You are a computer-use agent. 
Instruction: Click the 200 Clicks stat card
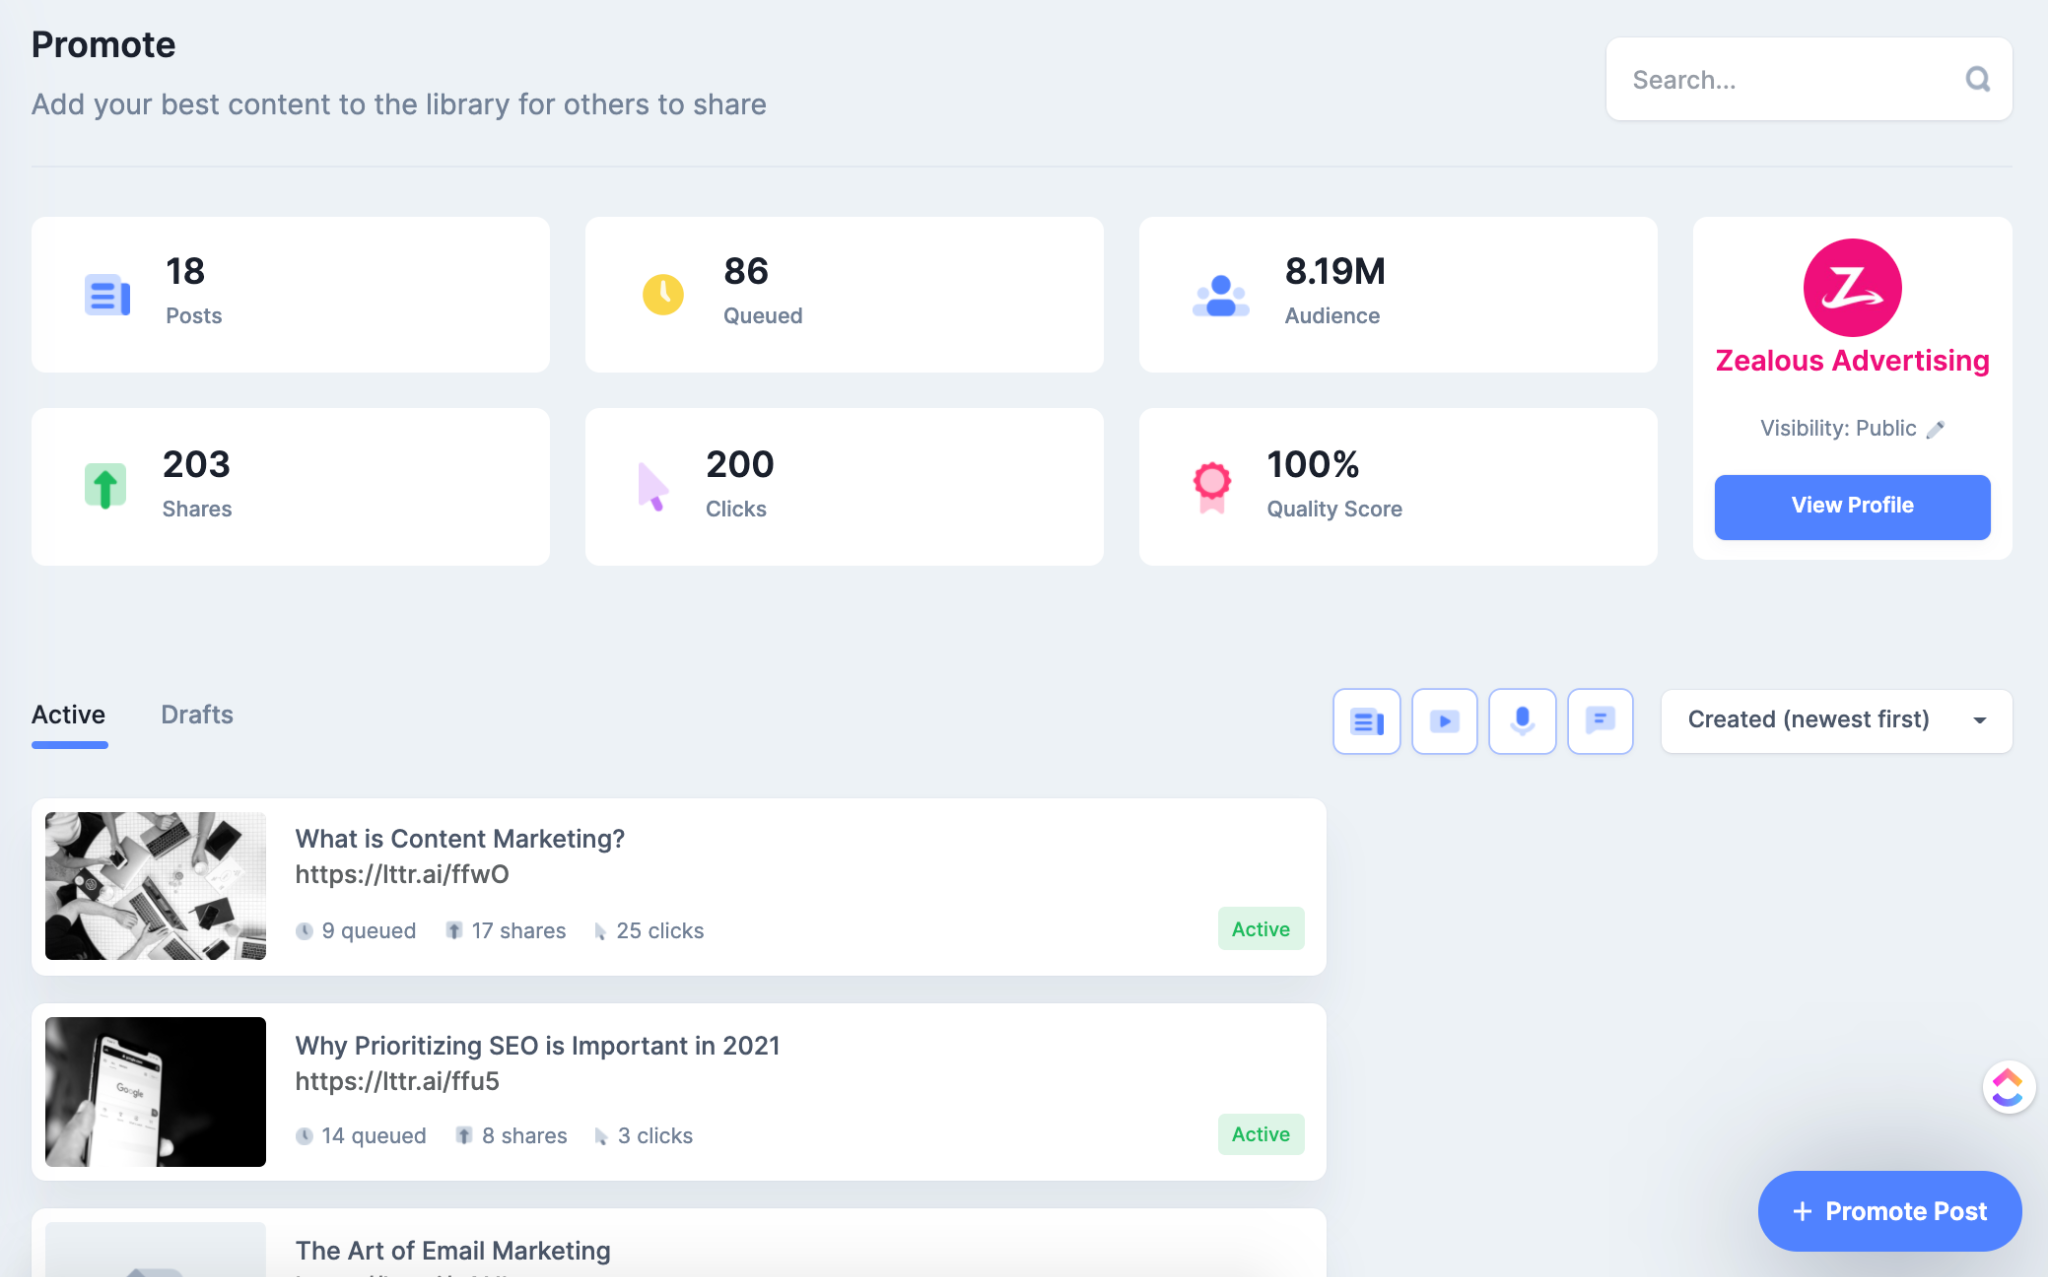[x=844, y=487]
